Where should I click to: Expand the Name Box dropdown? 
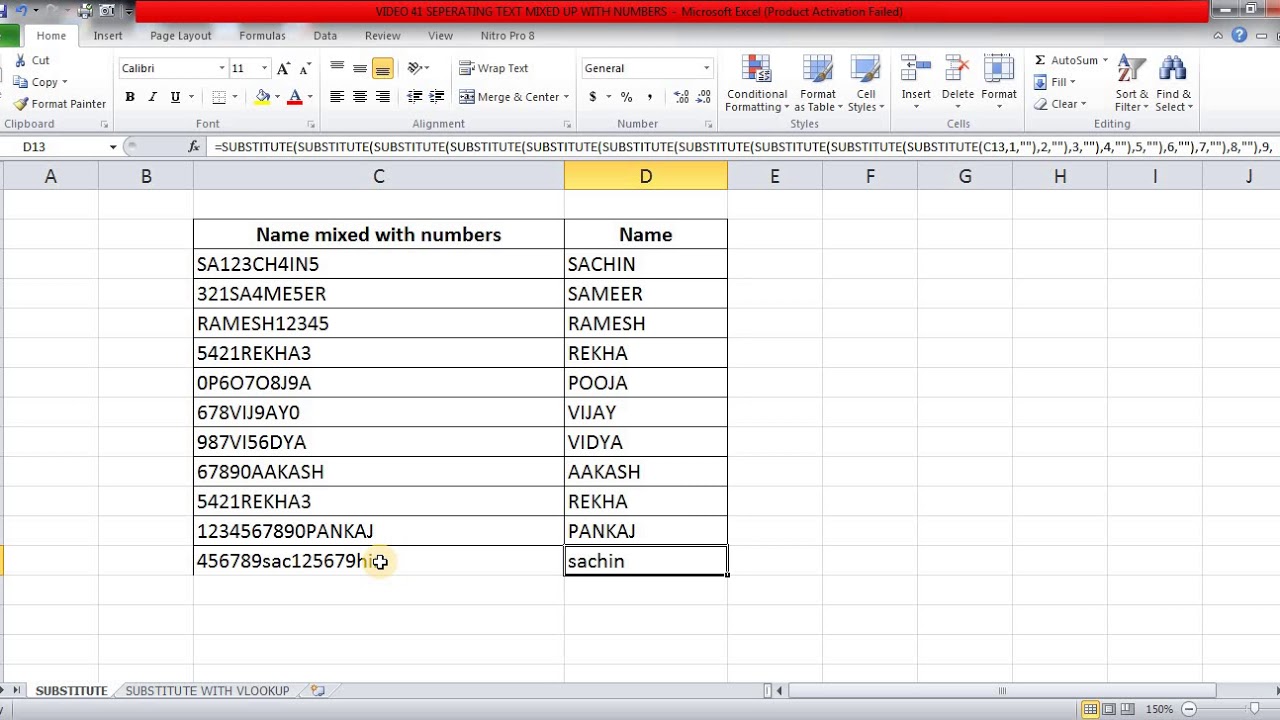(113, 146)
